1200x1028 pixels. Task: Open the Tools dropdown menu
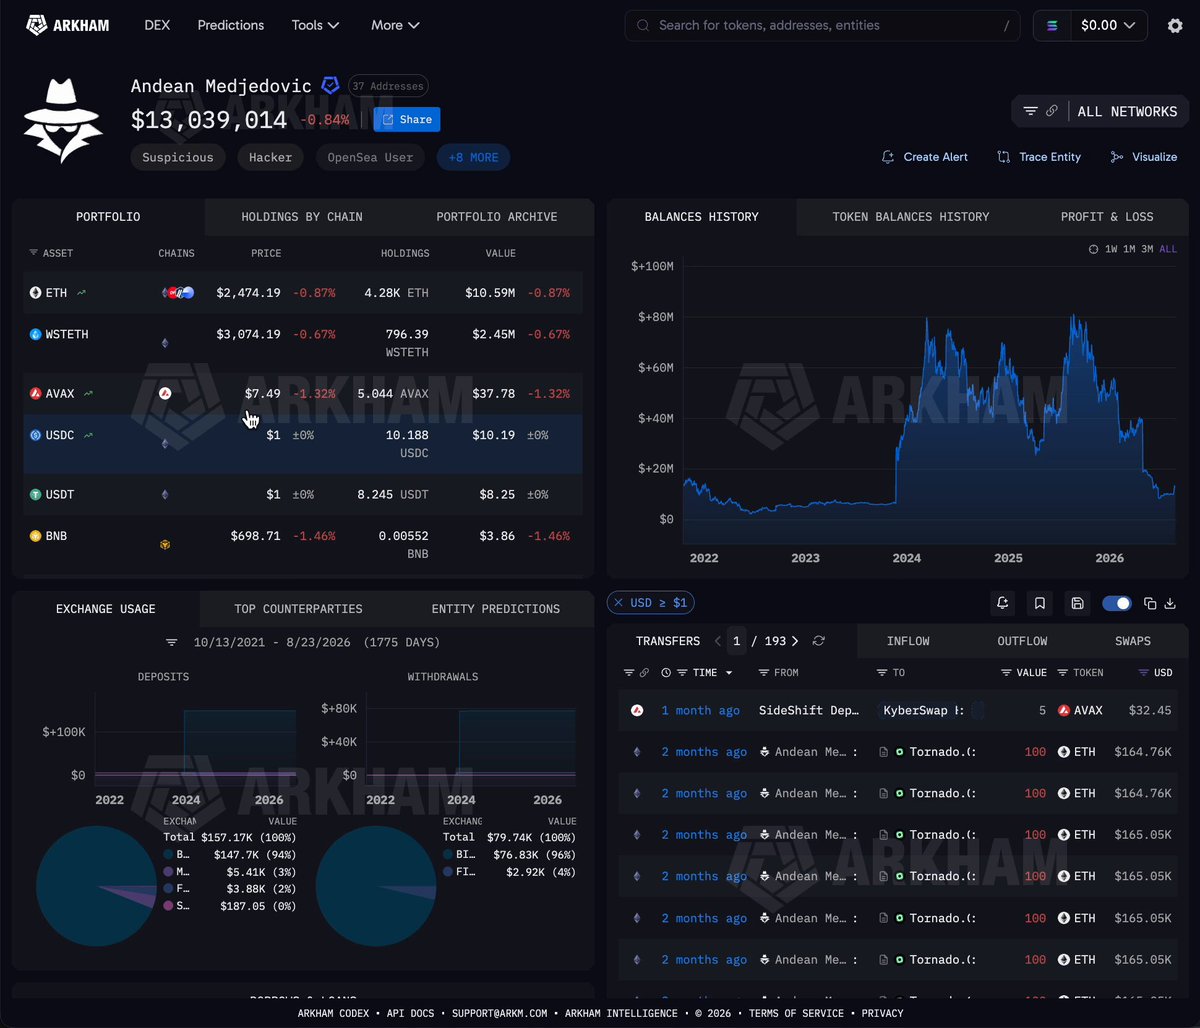(316, 25)
